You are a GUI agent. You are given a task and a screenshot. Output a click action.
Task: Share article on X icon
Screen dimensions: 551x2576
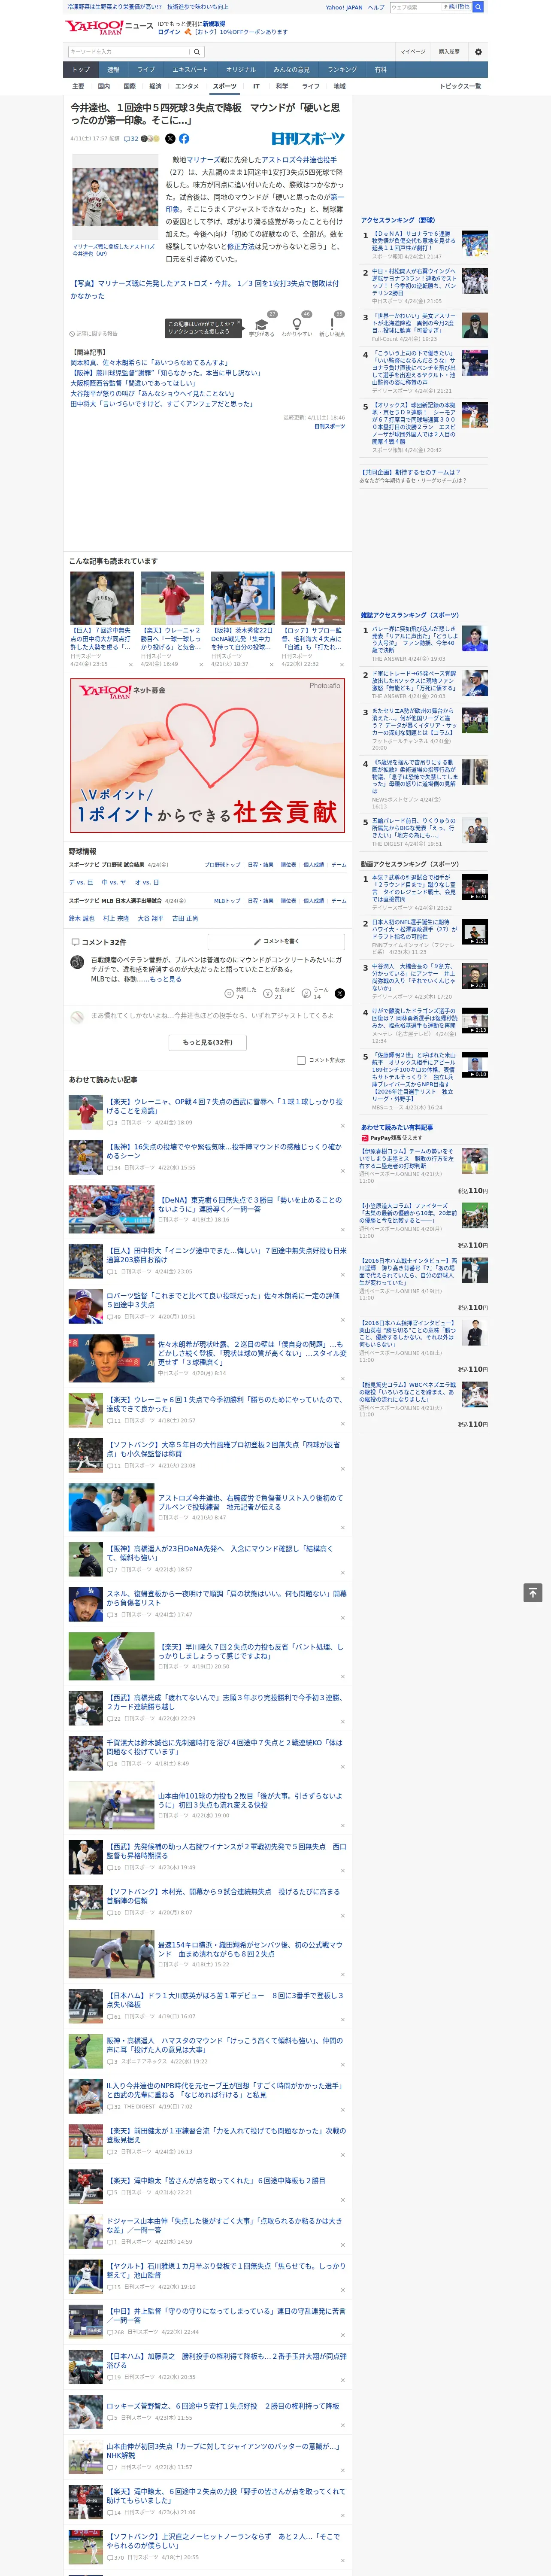(x=170, y=139)
